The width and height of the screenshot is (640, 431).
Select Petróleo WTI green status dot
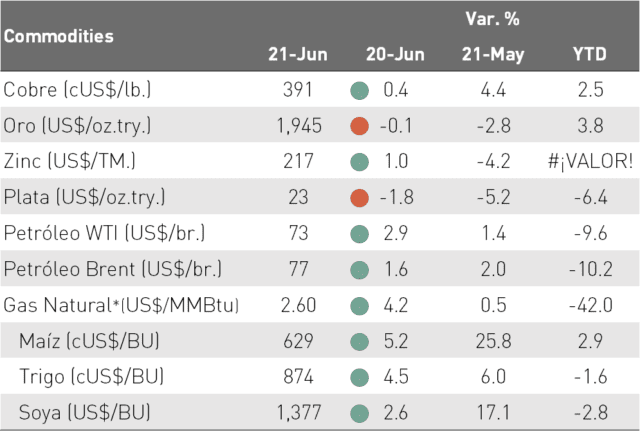pyautogui.click(x=360, y=234)
